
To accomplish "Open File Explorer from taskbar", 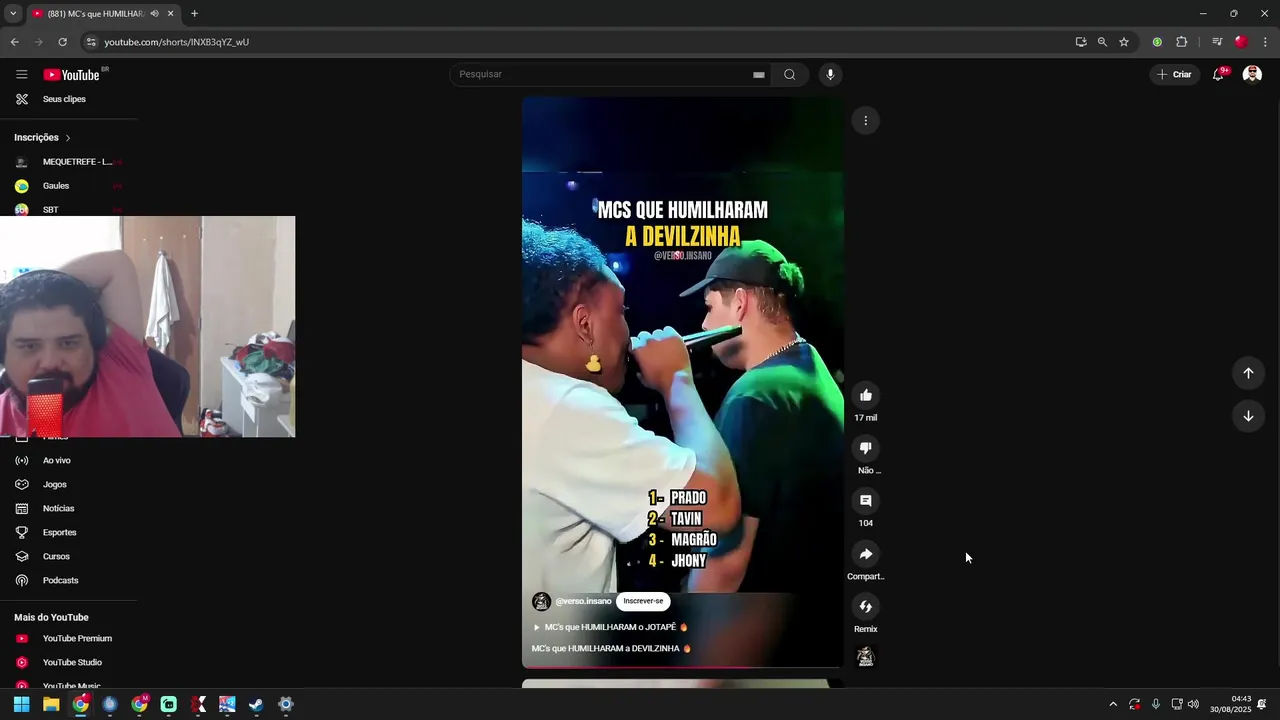I will pyautogui.click(x=51, y=704).
